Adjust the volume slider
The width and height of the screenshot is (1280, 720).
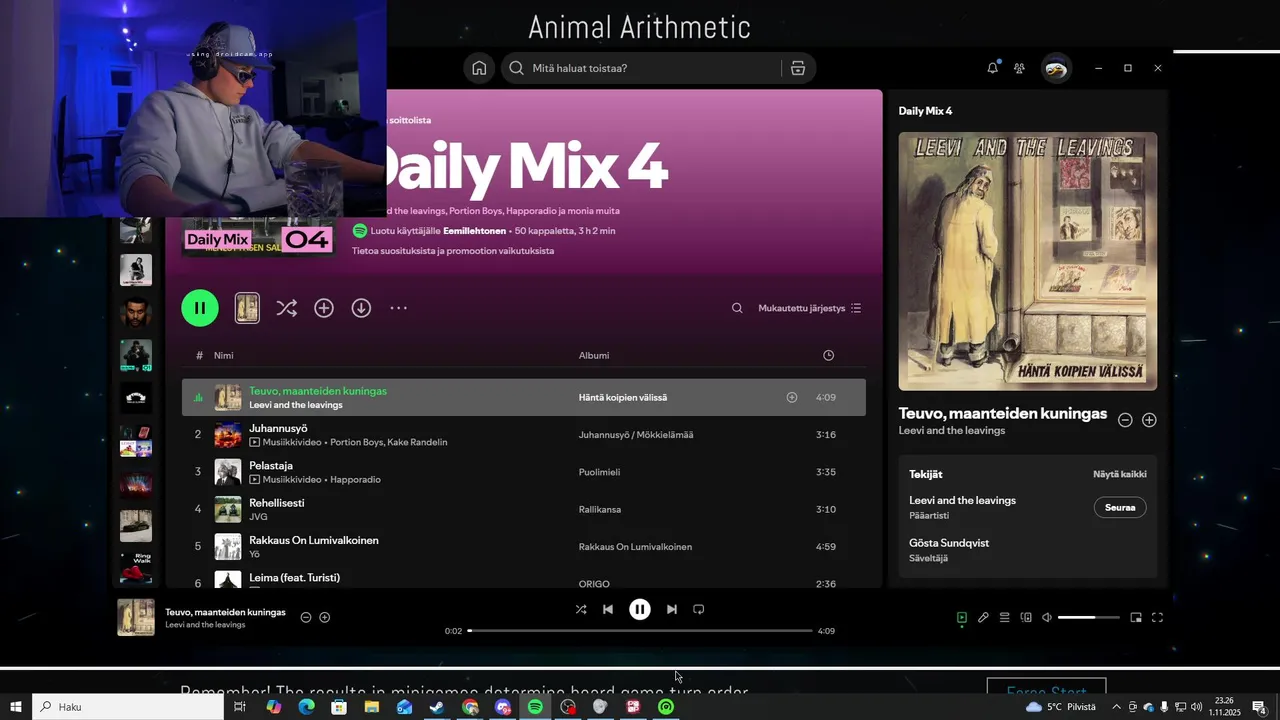click(x=1089, y=617)
